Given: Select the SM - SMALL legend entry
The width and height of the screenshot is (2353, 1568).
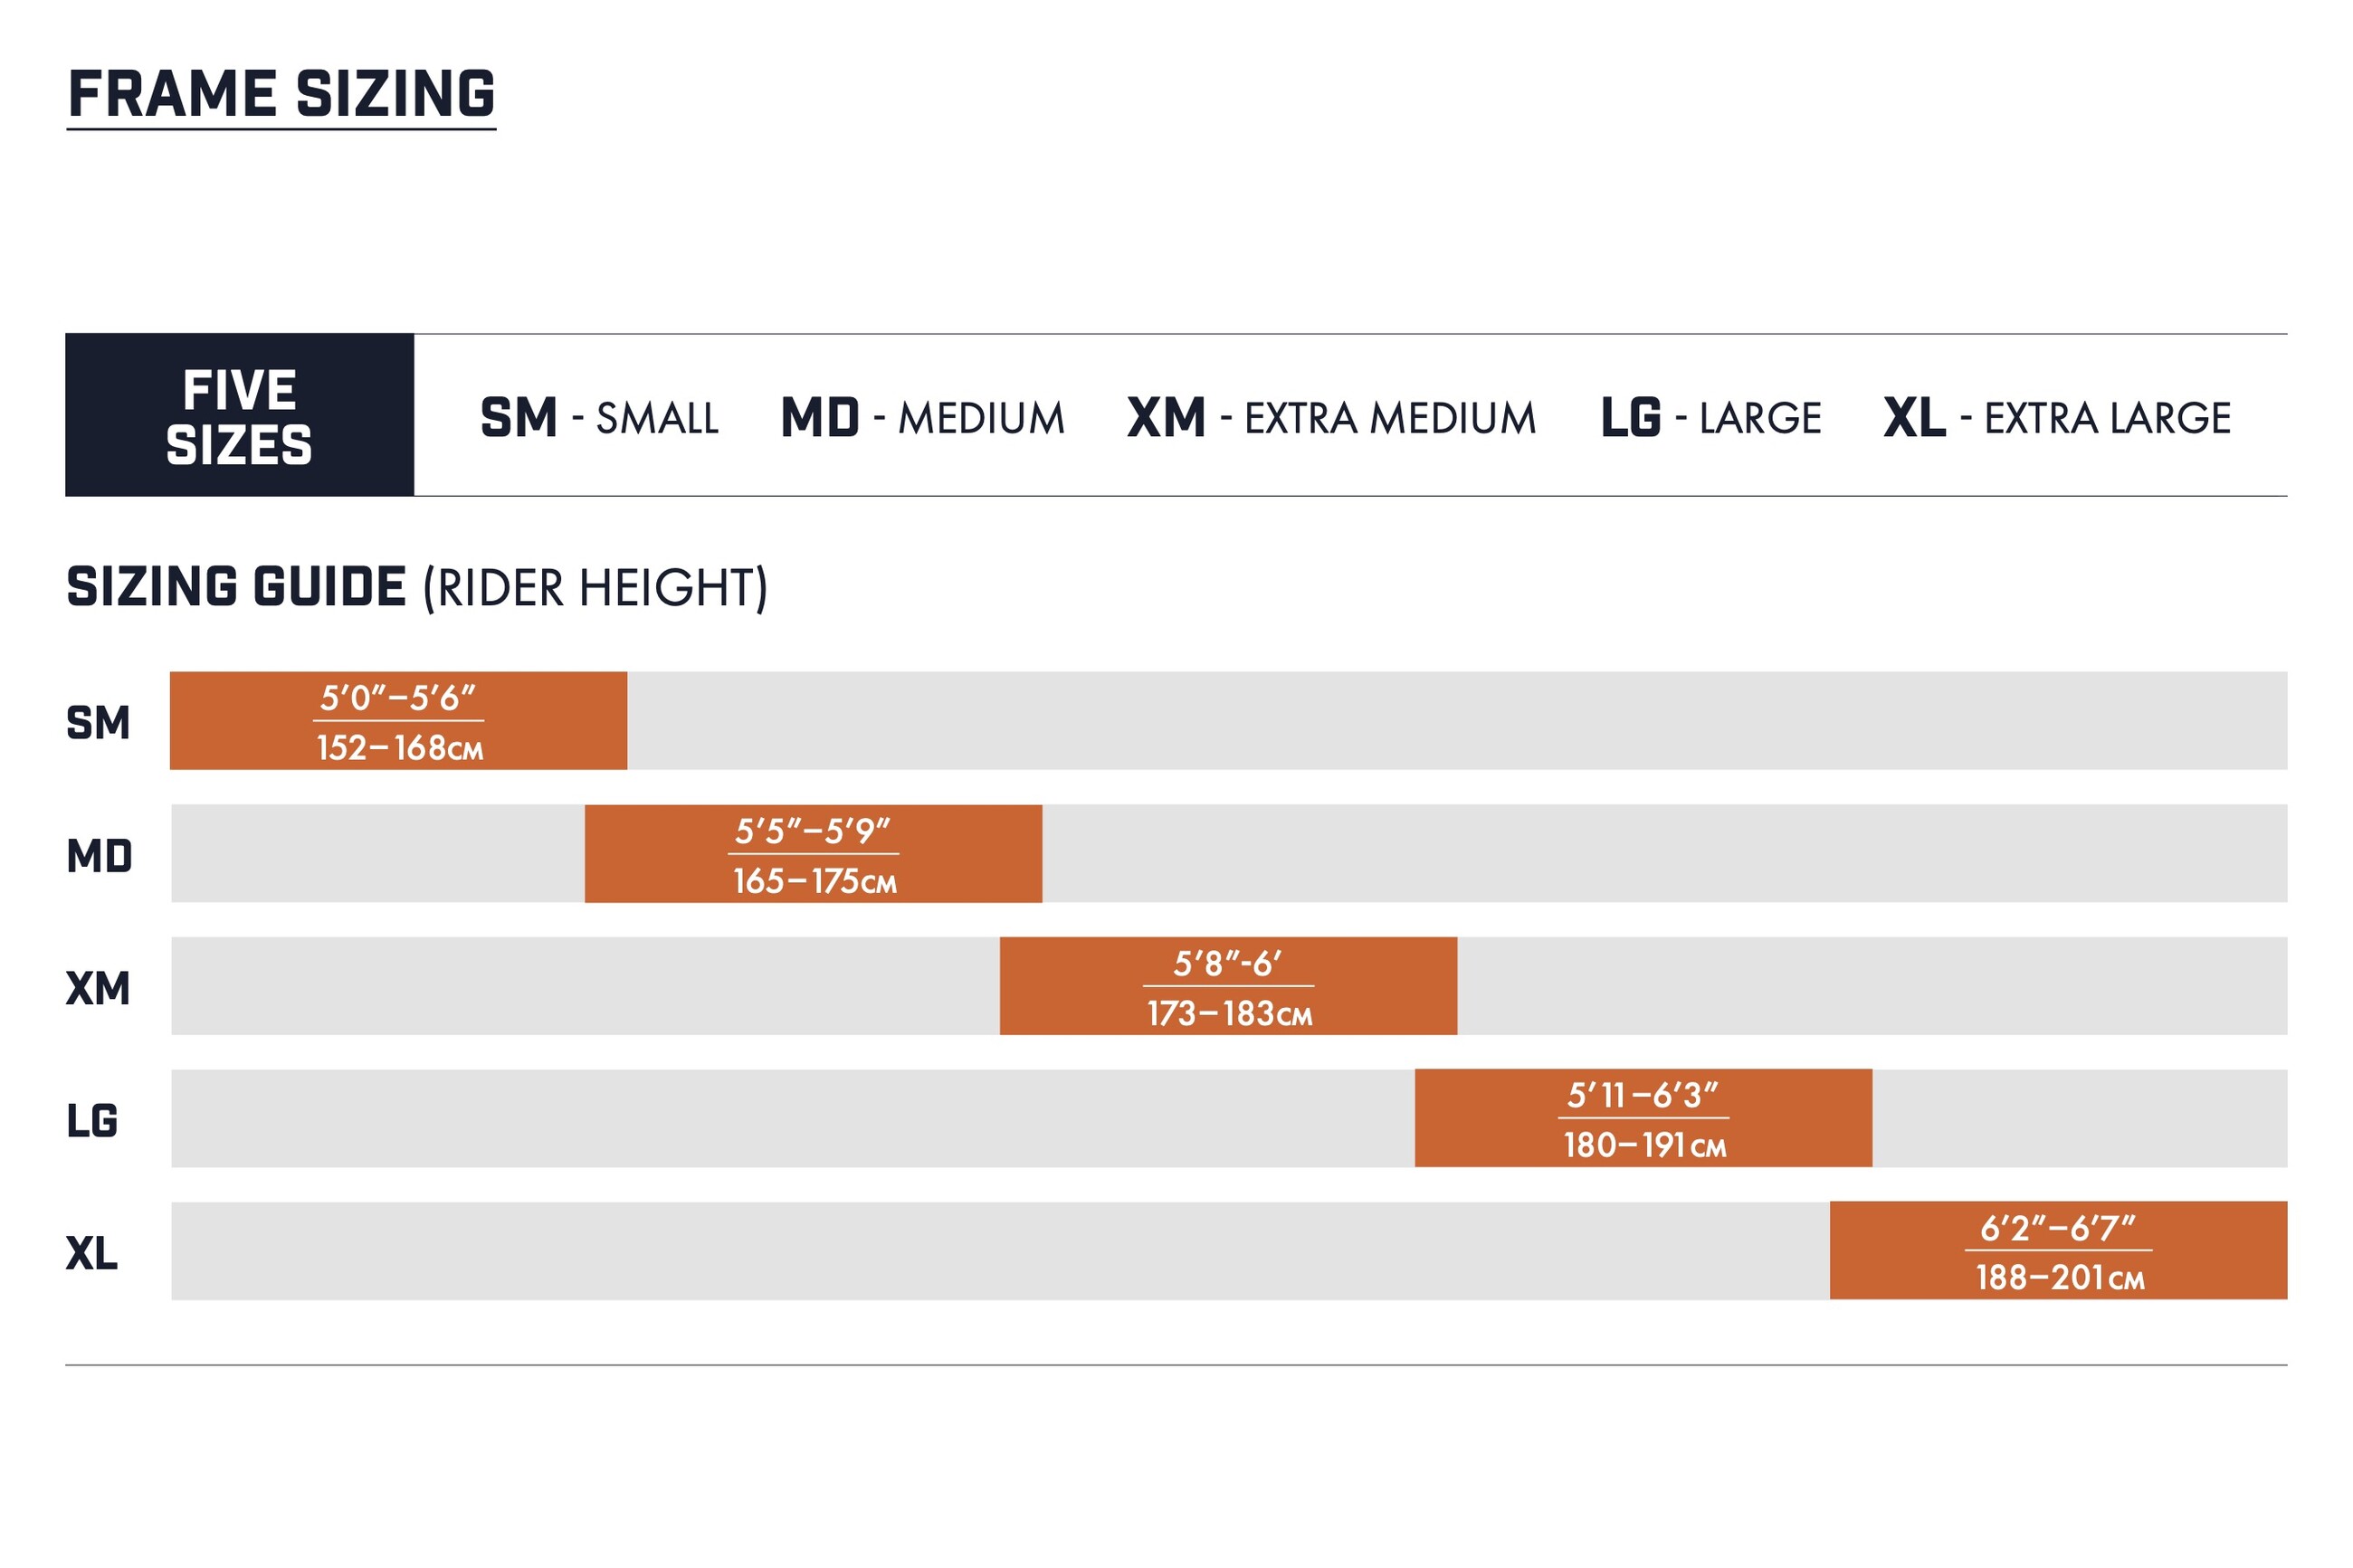Looking at the screenshot, I should point(599,418).
